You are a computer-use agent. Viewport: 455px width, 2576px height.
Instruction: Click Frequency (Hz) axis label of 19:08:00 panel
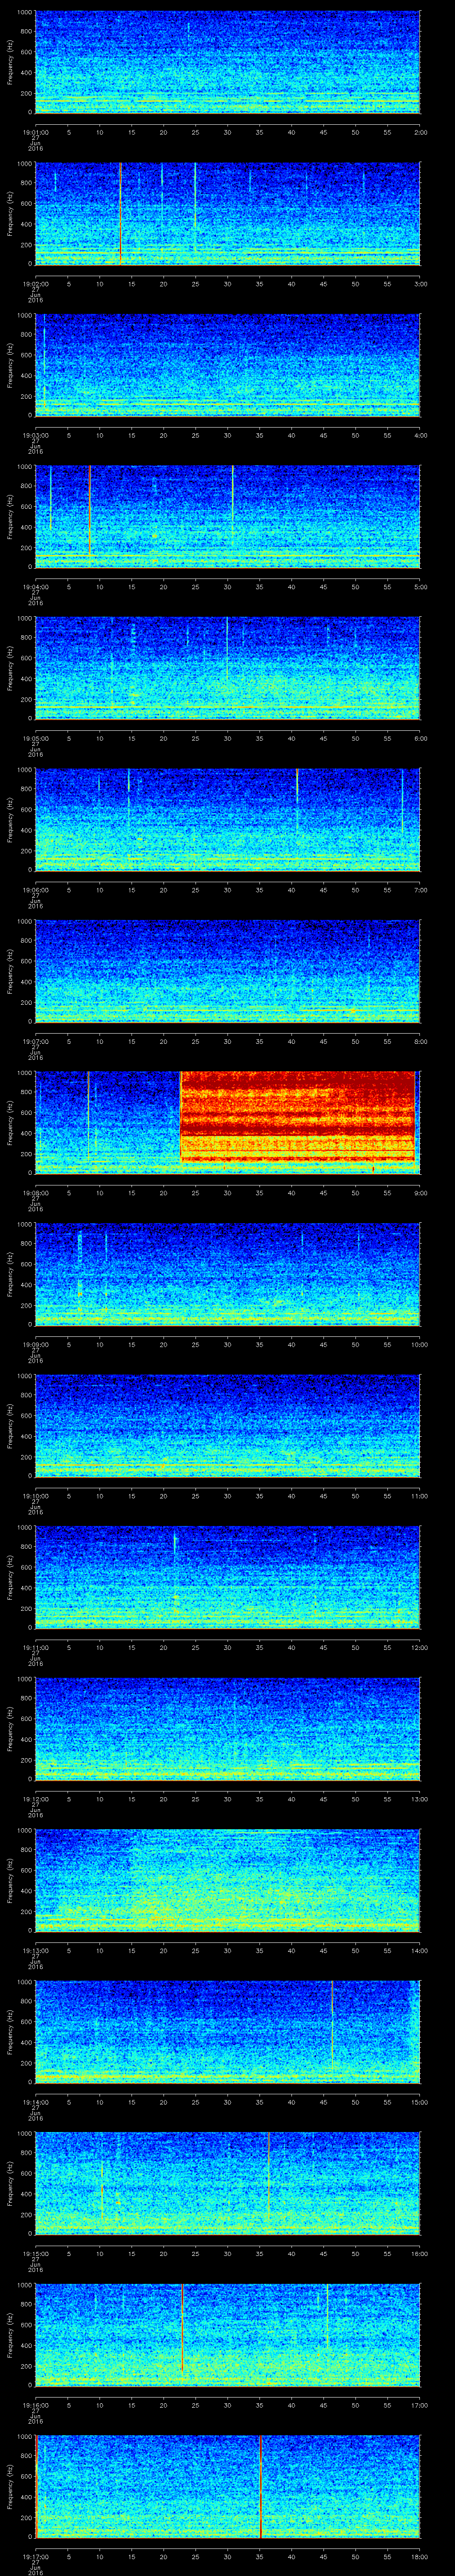click(x=10, y=1122)
